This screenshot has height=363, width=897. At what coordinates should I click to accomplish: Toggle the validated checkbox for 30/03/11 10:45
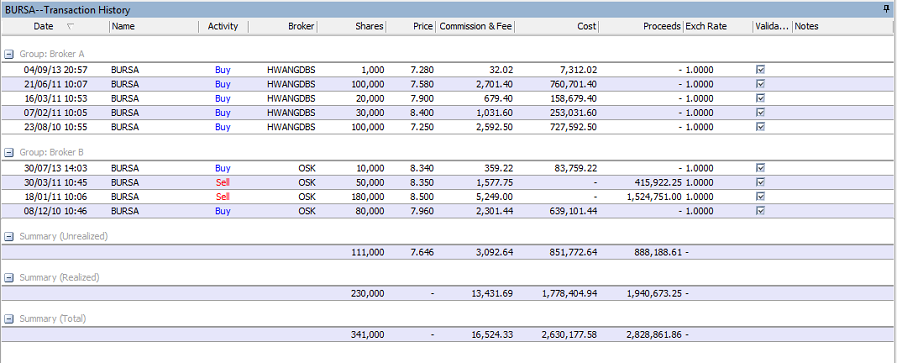pyautogui.click(x=760, y=182)
